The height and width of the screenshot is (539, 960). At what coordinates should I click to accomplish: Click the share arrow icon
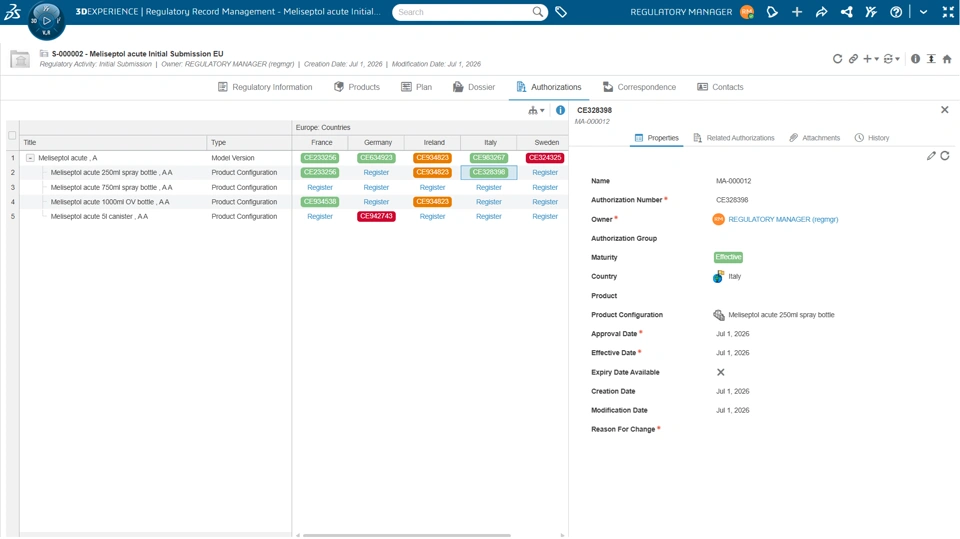[x=822, y=12]
